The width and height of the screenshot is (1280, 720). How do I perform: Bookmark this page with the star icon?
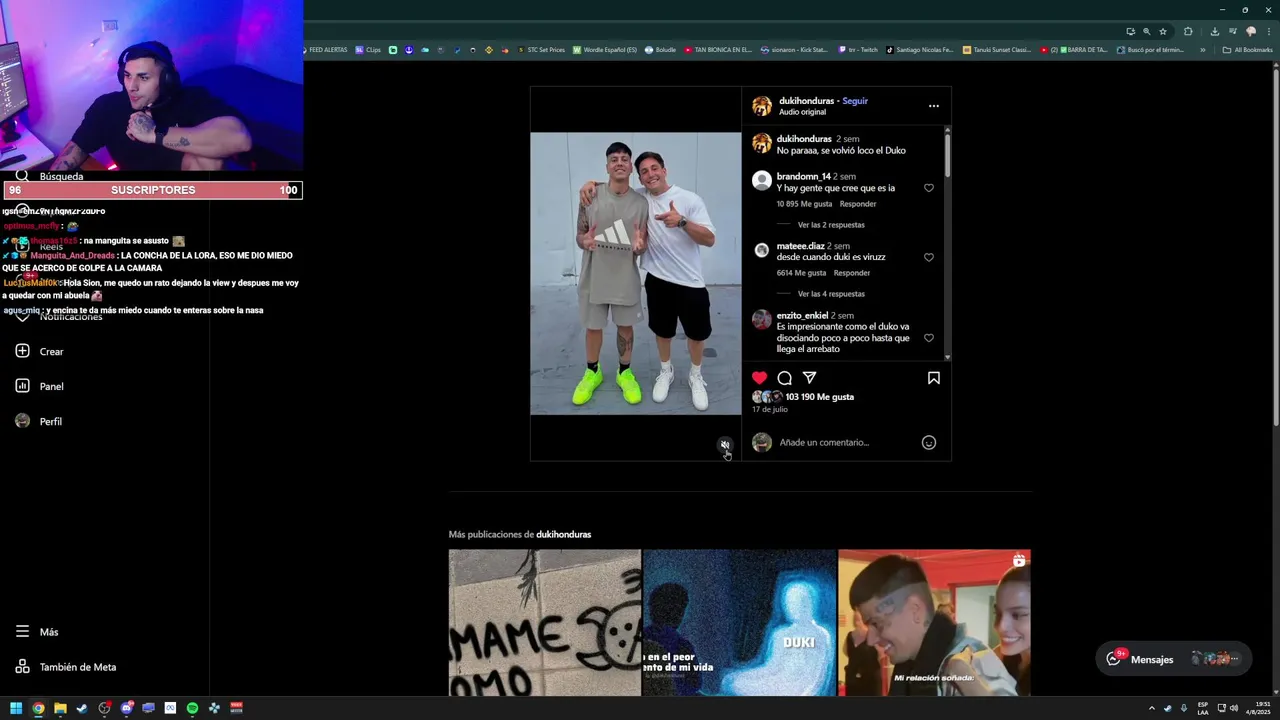click(x=1163, y=31)
